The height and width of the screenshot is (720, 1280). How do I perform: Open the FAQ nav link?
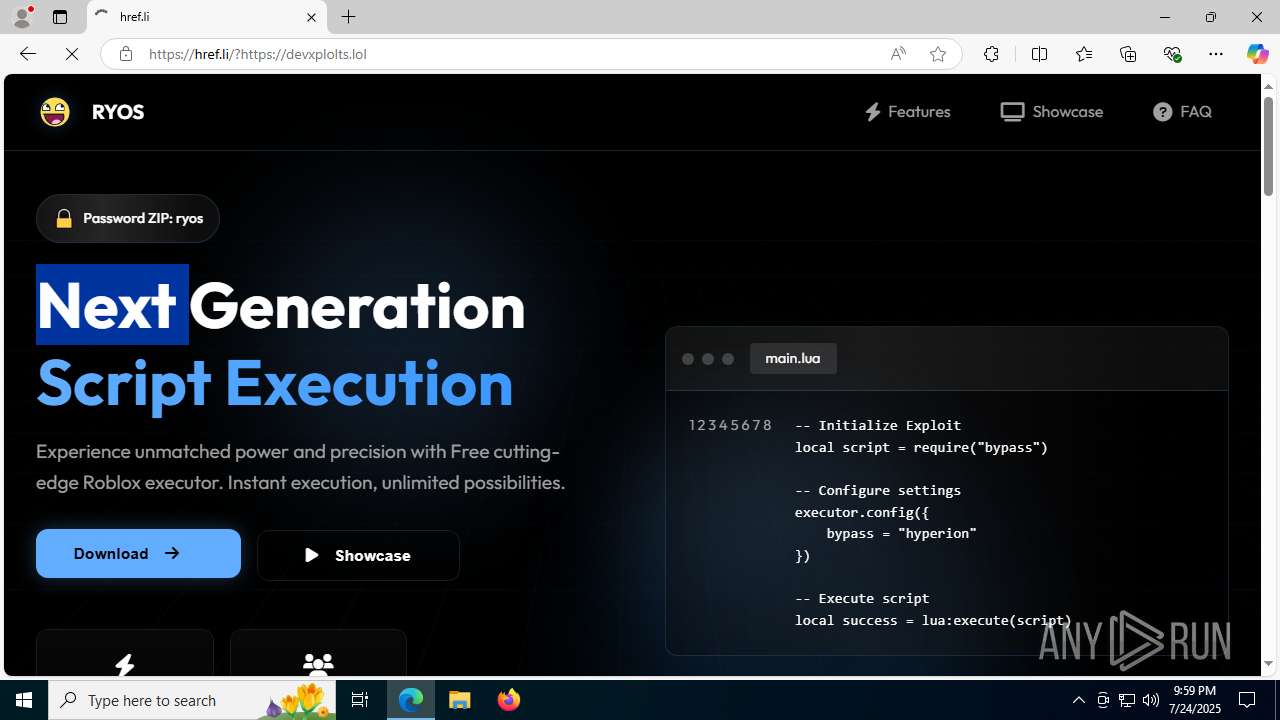pos(1182,111)
